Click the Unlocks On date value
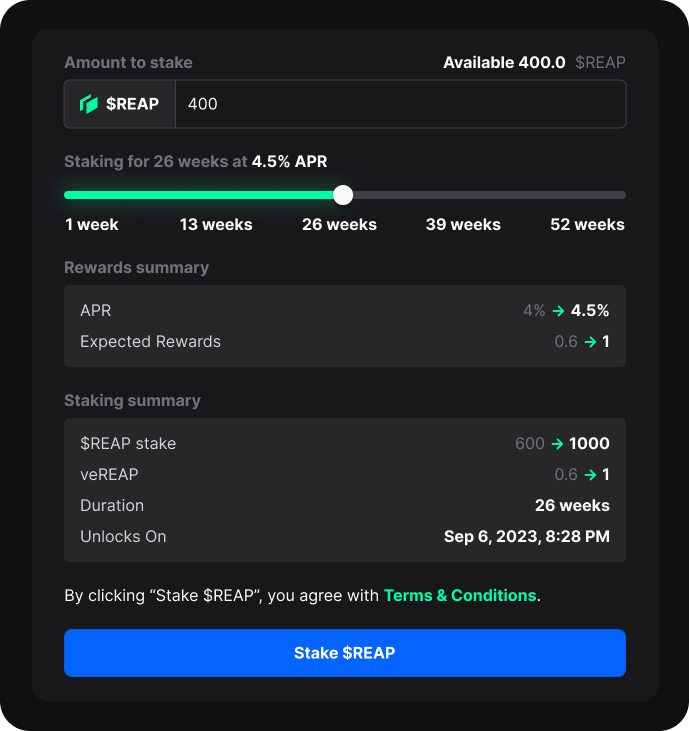The image size is (689, 731). pyautogui.click(x=526, y=537)
